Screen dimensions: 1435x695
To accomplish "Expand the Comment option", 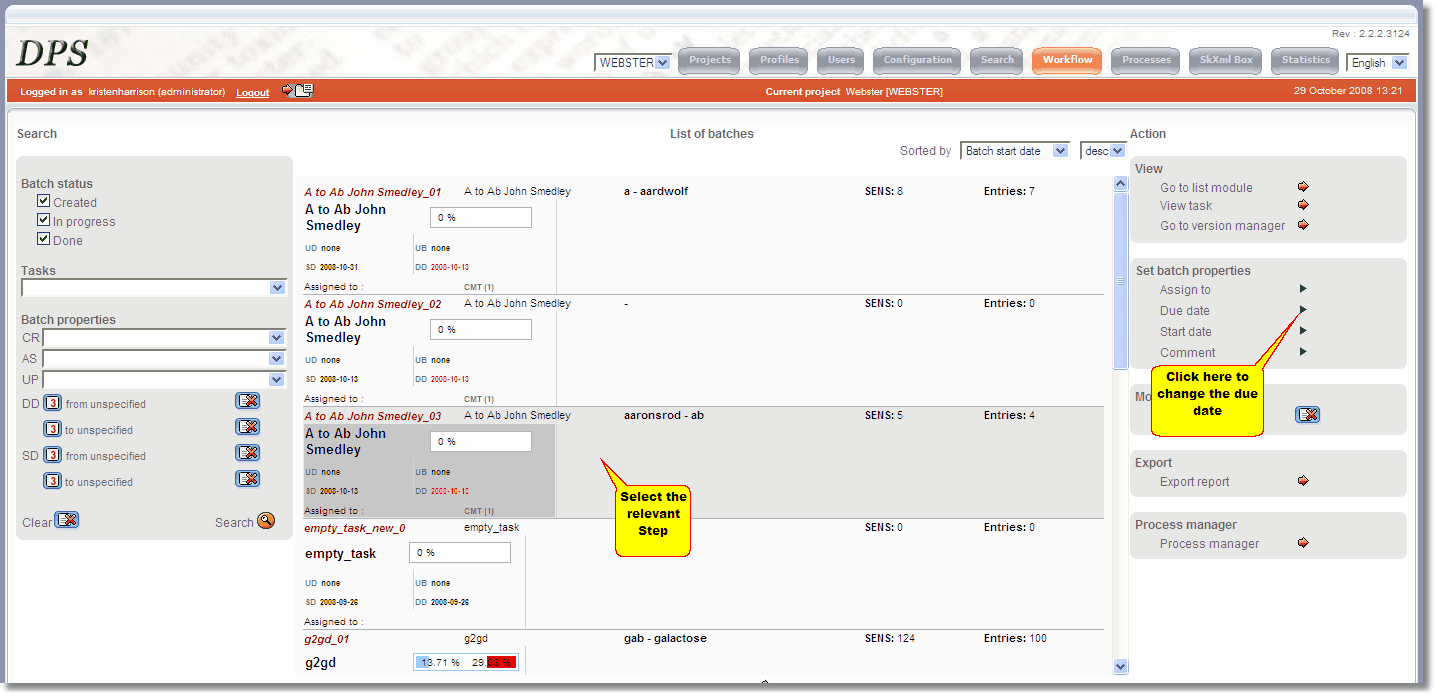I will (1303, 352).
